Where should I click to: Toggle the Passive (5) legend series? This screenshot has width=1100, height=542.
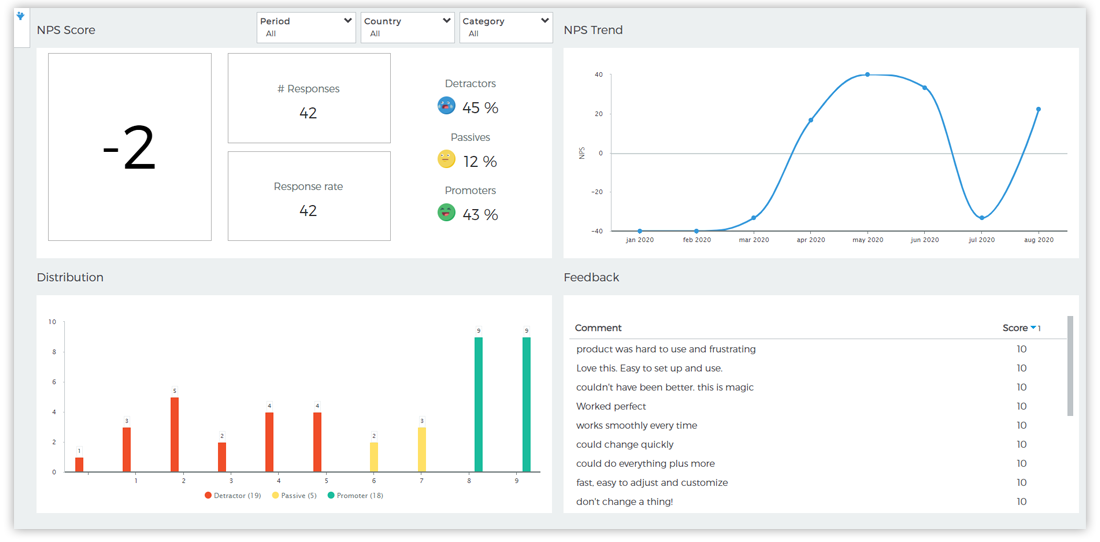pyautogui.click(x=297, y=495)
